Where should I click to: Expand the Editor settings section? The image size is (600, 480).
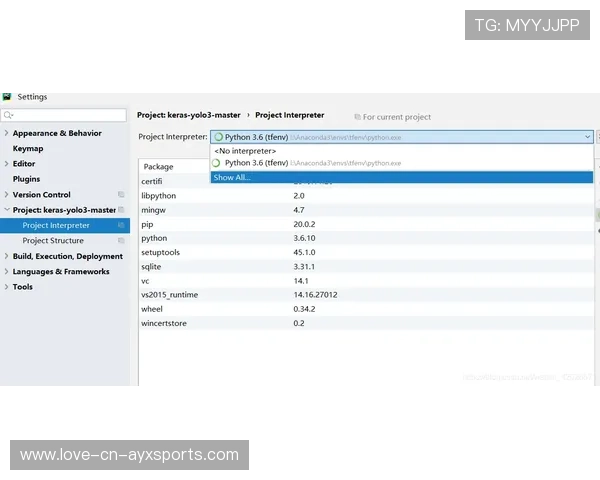coord(7,164)
